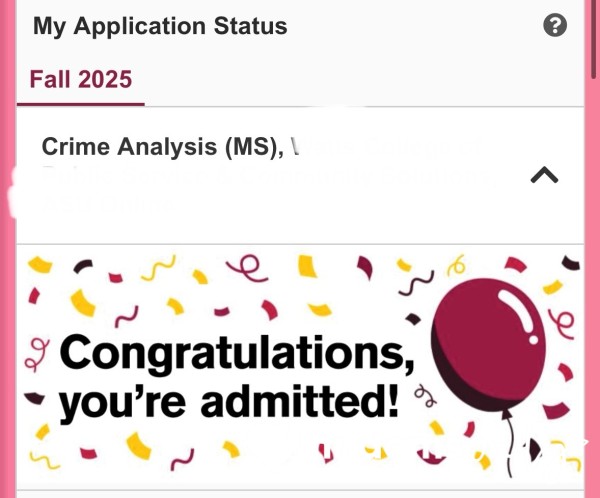600x498 pixels.
Task: Click the vertical scrollbar thumb at right edge
Action: click(595, 38)
